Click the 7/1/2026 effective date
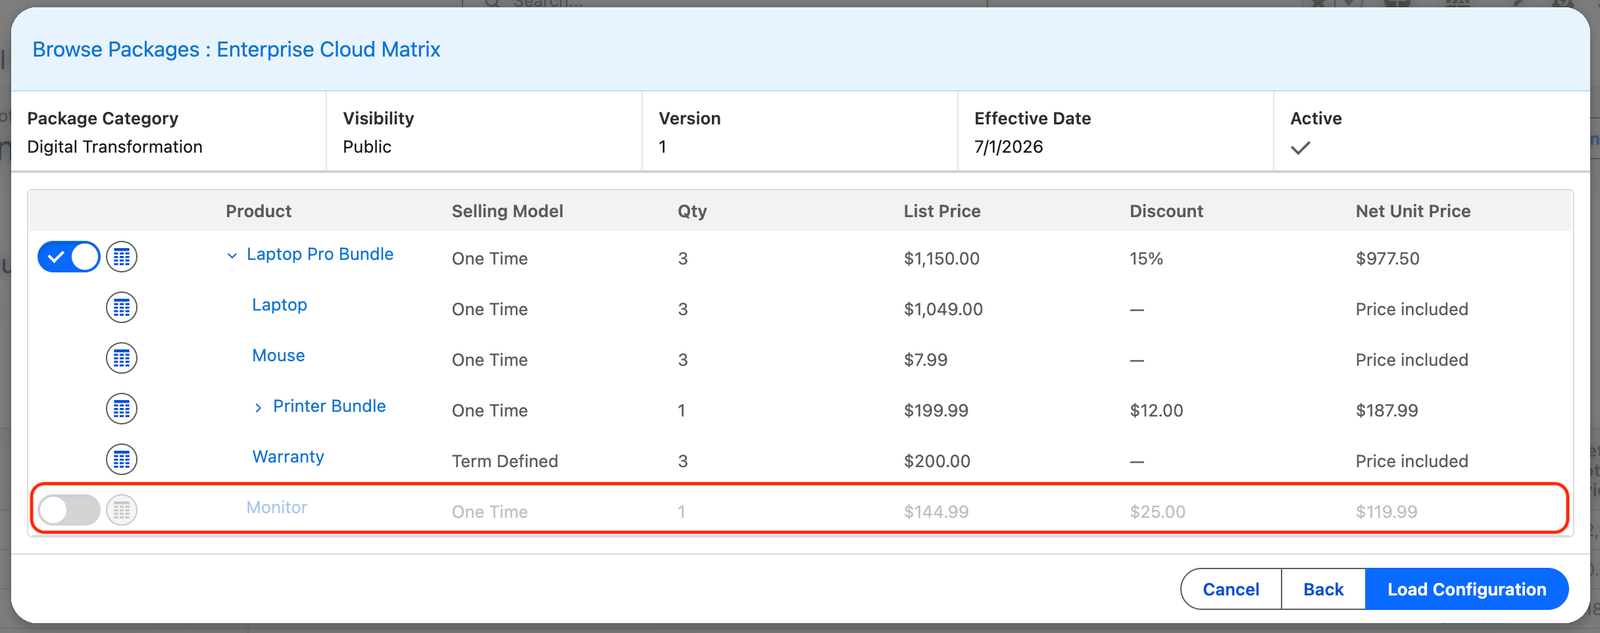 (x=1009, y=147)
